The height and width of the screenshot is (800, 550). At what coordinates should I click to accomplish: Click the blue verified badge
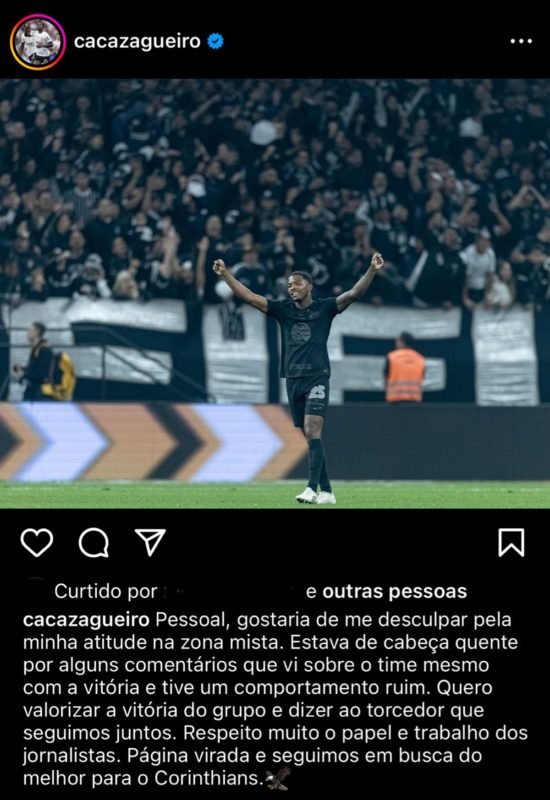pyautogui.click(x=215, y=41)
